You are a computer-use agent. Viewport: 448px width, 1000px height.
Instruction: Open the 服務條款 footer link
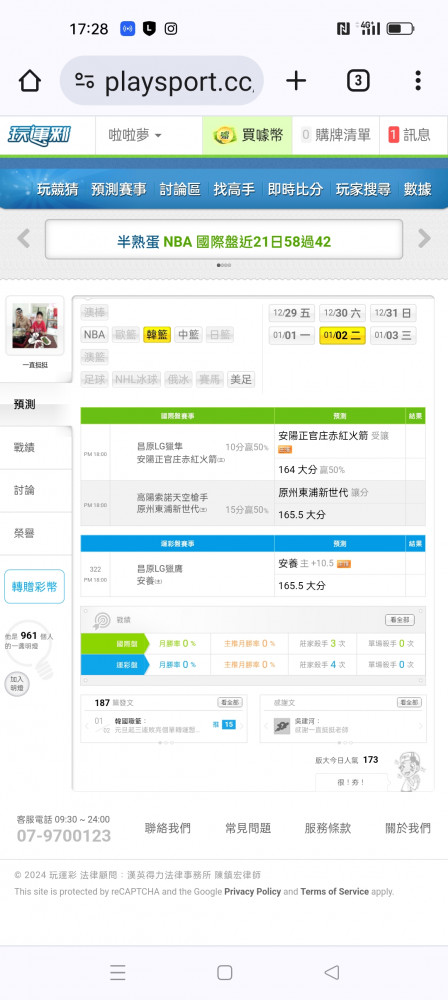[328, 828]
